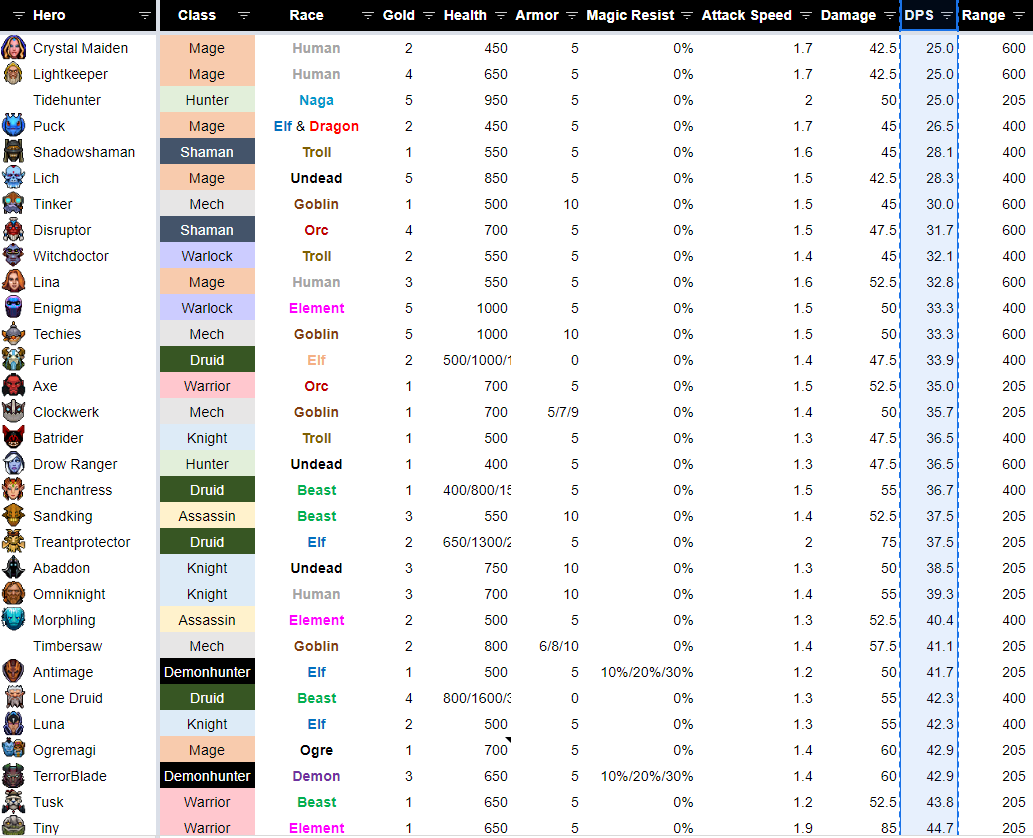This screenshot has height=838, width=1033.
Task: Click the filter icon left of Hero label
Action: coord(19,15)
